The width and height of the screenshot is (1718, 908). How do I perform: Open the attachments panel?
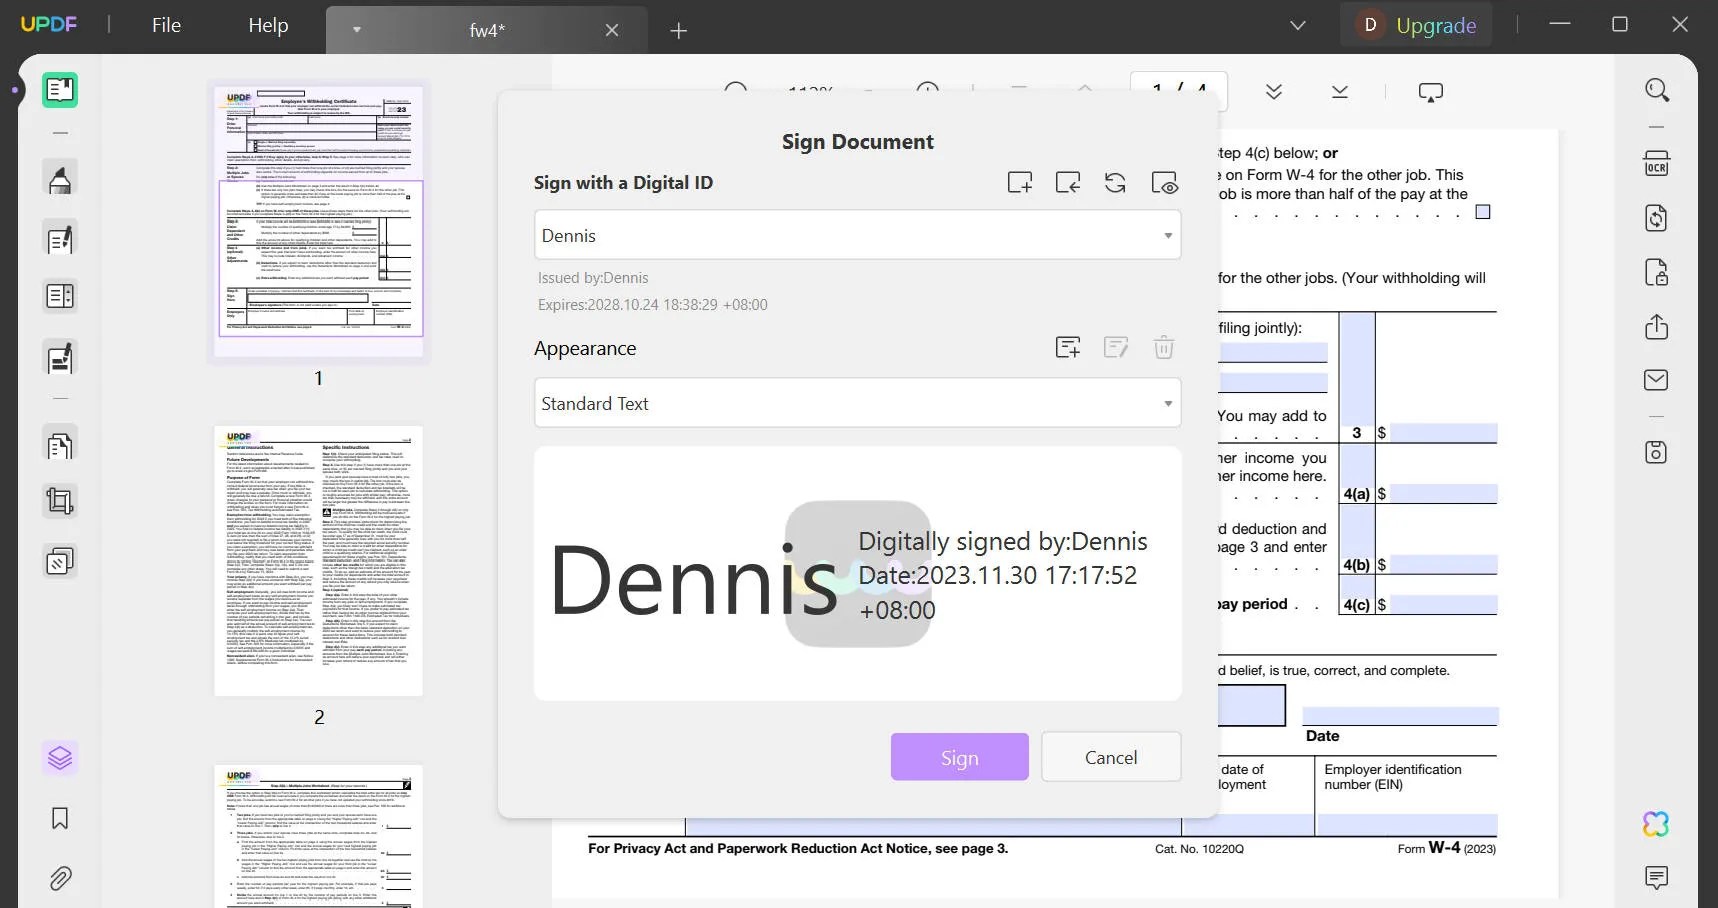[x=60, y=878]
